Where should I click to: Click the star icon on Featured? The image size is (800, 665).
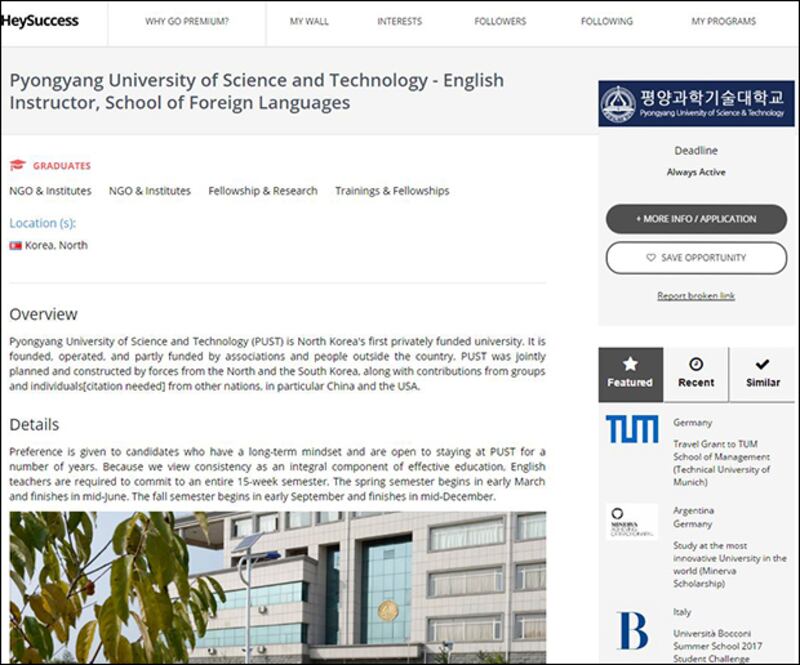tap(630, 364)
